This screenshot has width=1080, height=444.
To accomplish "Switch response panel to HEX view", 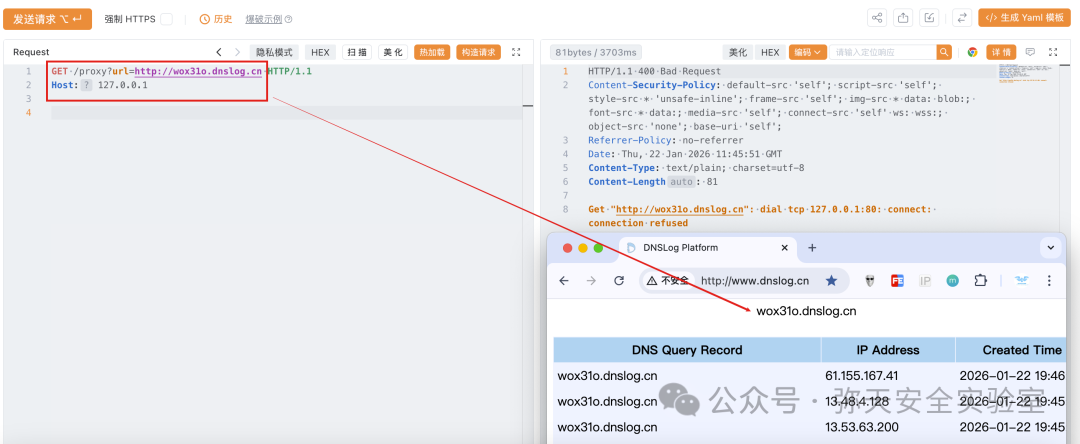I will 770,52.
